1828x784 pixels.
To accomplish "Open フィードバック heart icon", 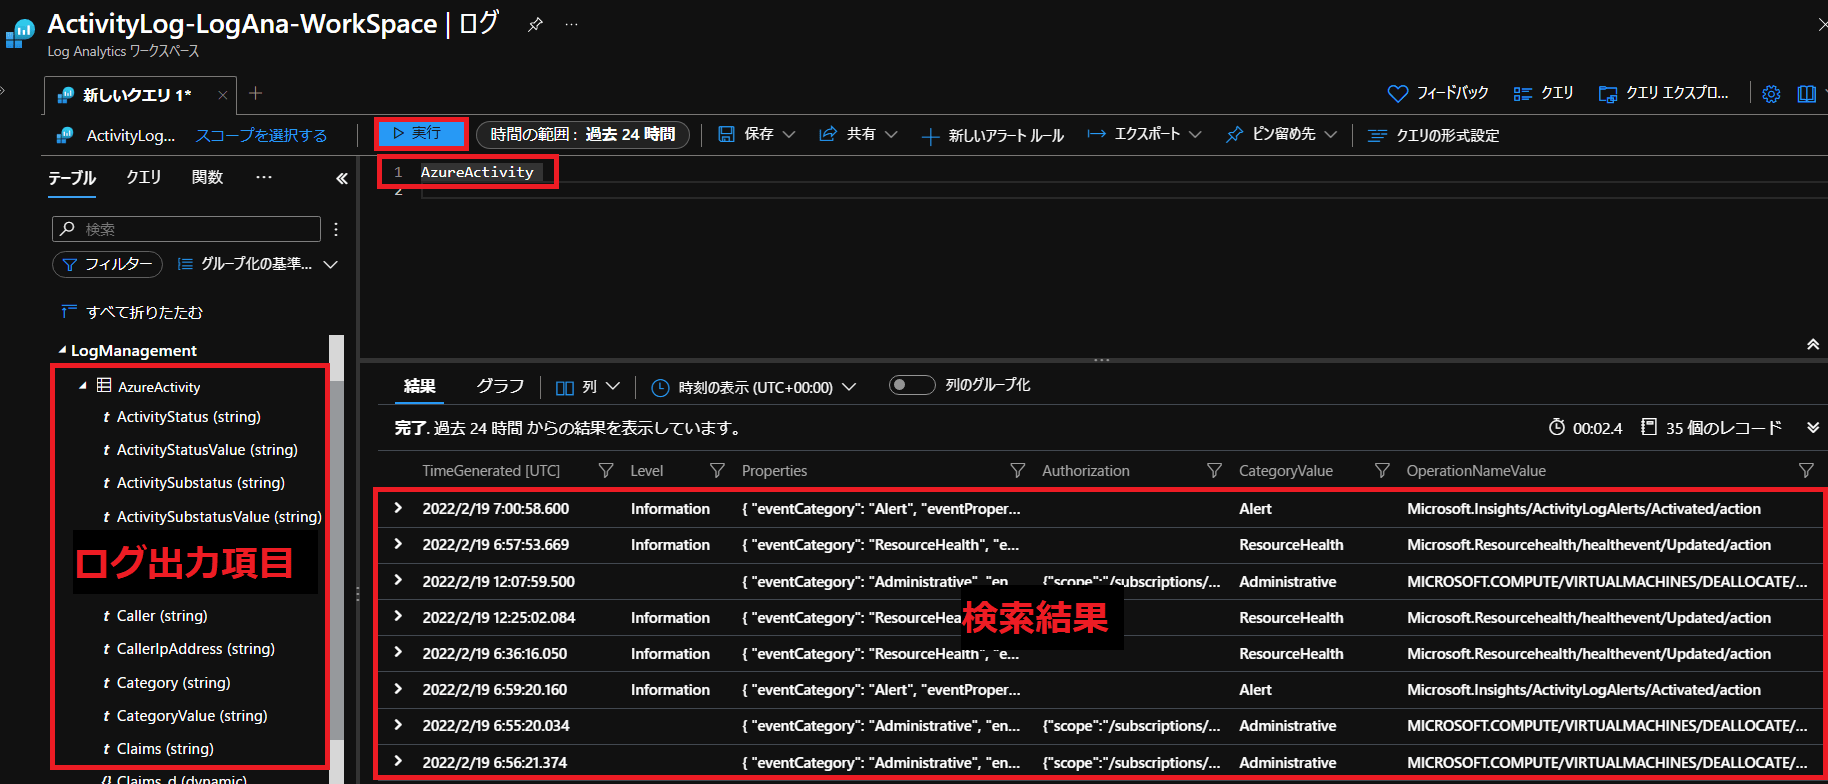I will (1398, 93).
